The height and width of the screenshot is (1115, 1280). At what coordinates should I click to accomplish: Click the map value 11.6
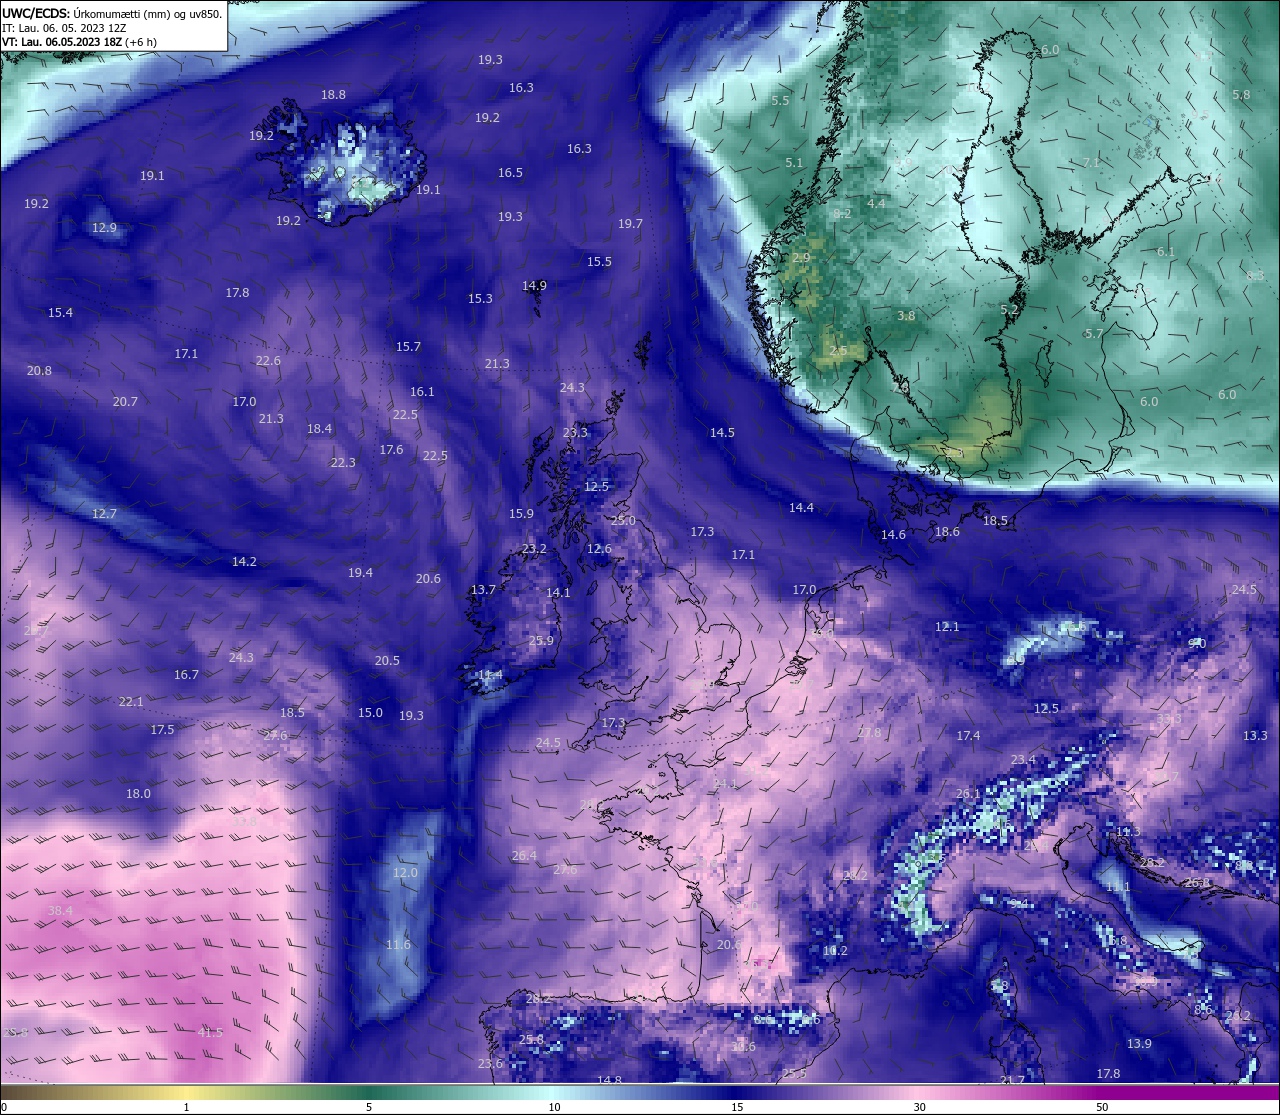tap(398, 945)
